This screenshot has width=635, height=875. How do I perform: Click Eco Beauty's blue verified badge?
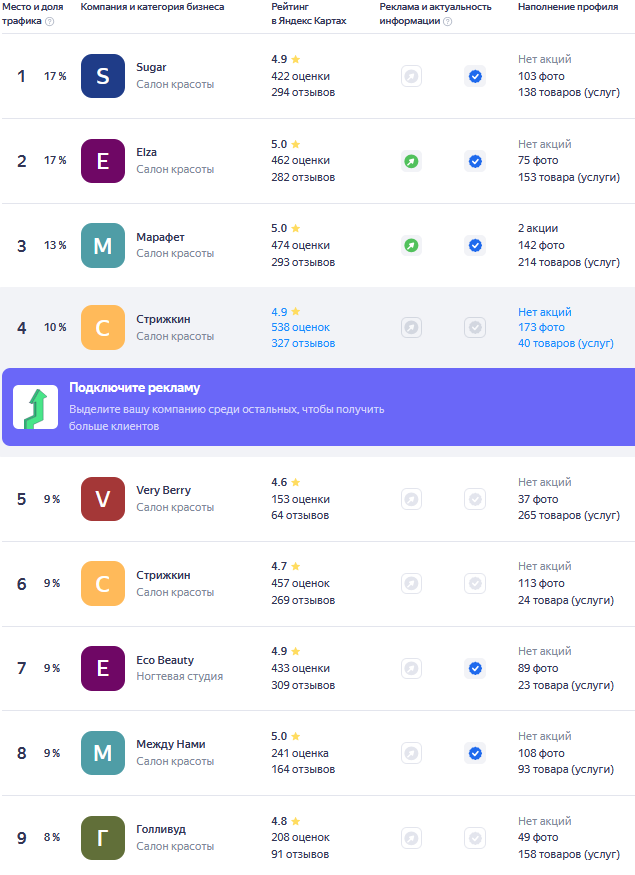(x=475, y=669)
